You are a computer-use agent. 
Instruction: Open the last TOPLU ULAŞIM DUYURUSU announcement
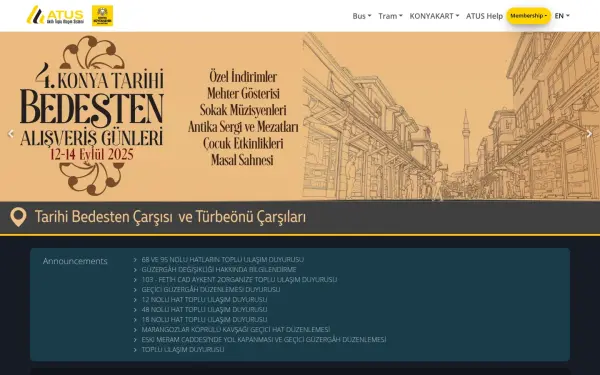point(183,349)
